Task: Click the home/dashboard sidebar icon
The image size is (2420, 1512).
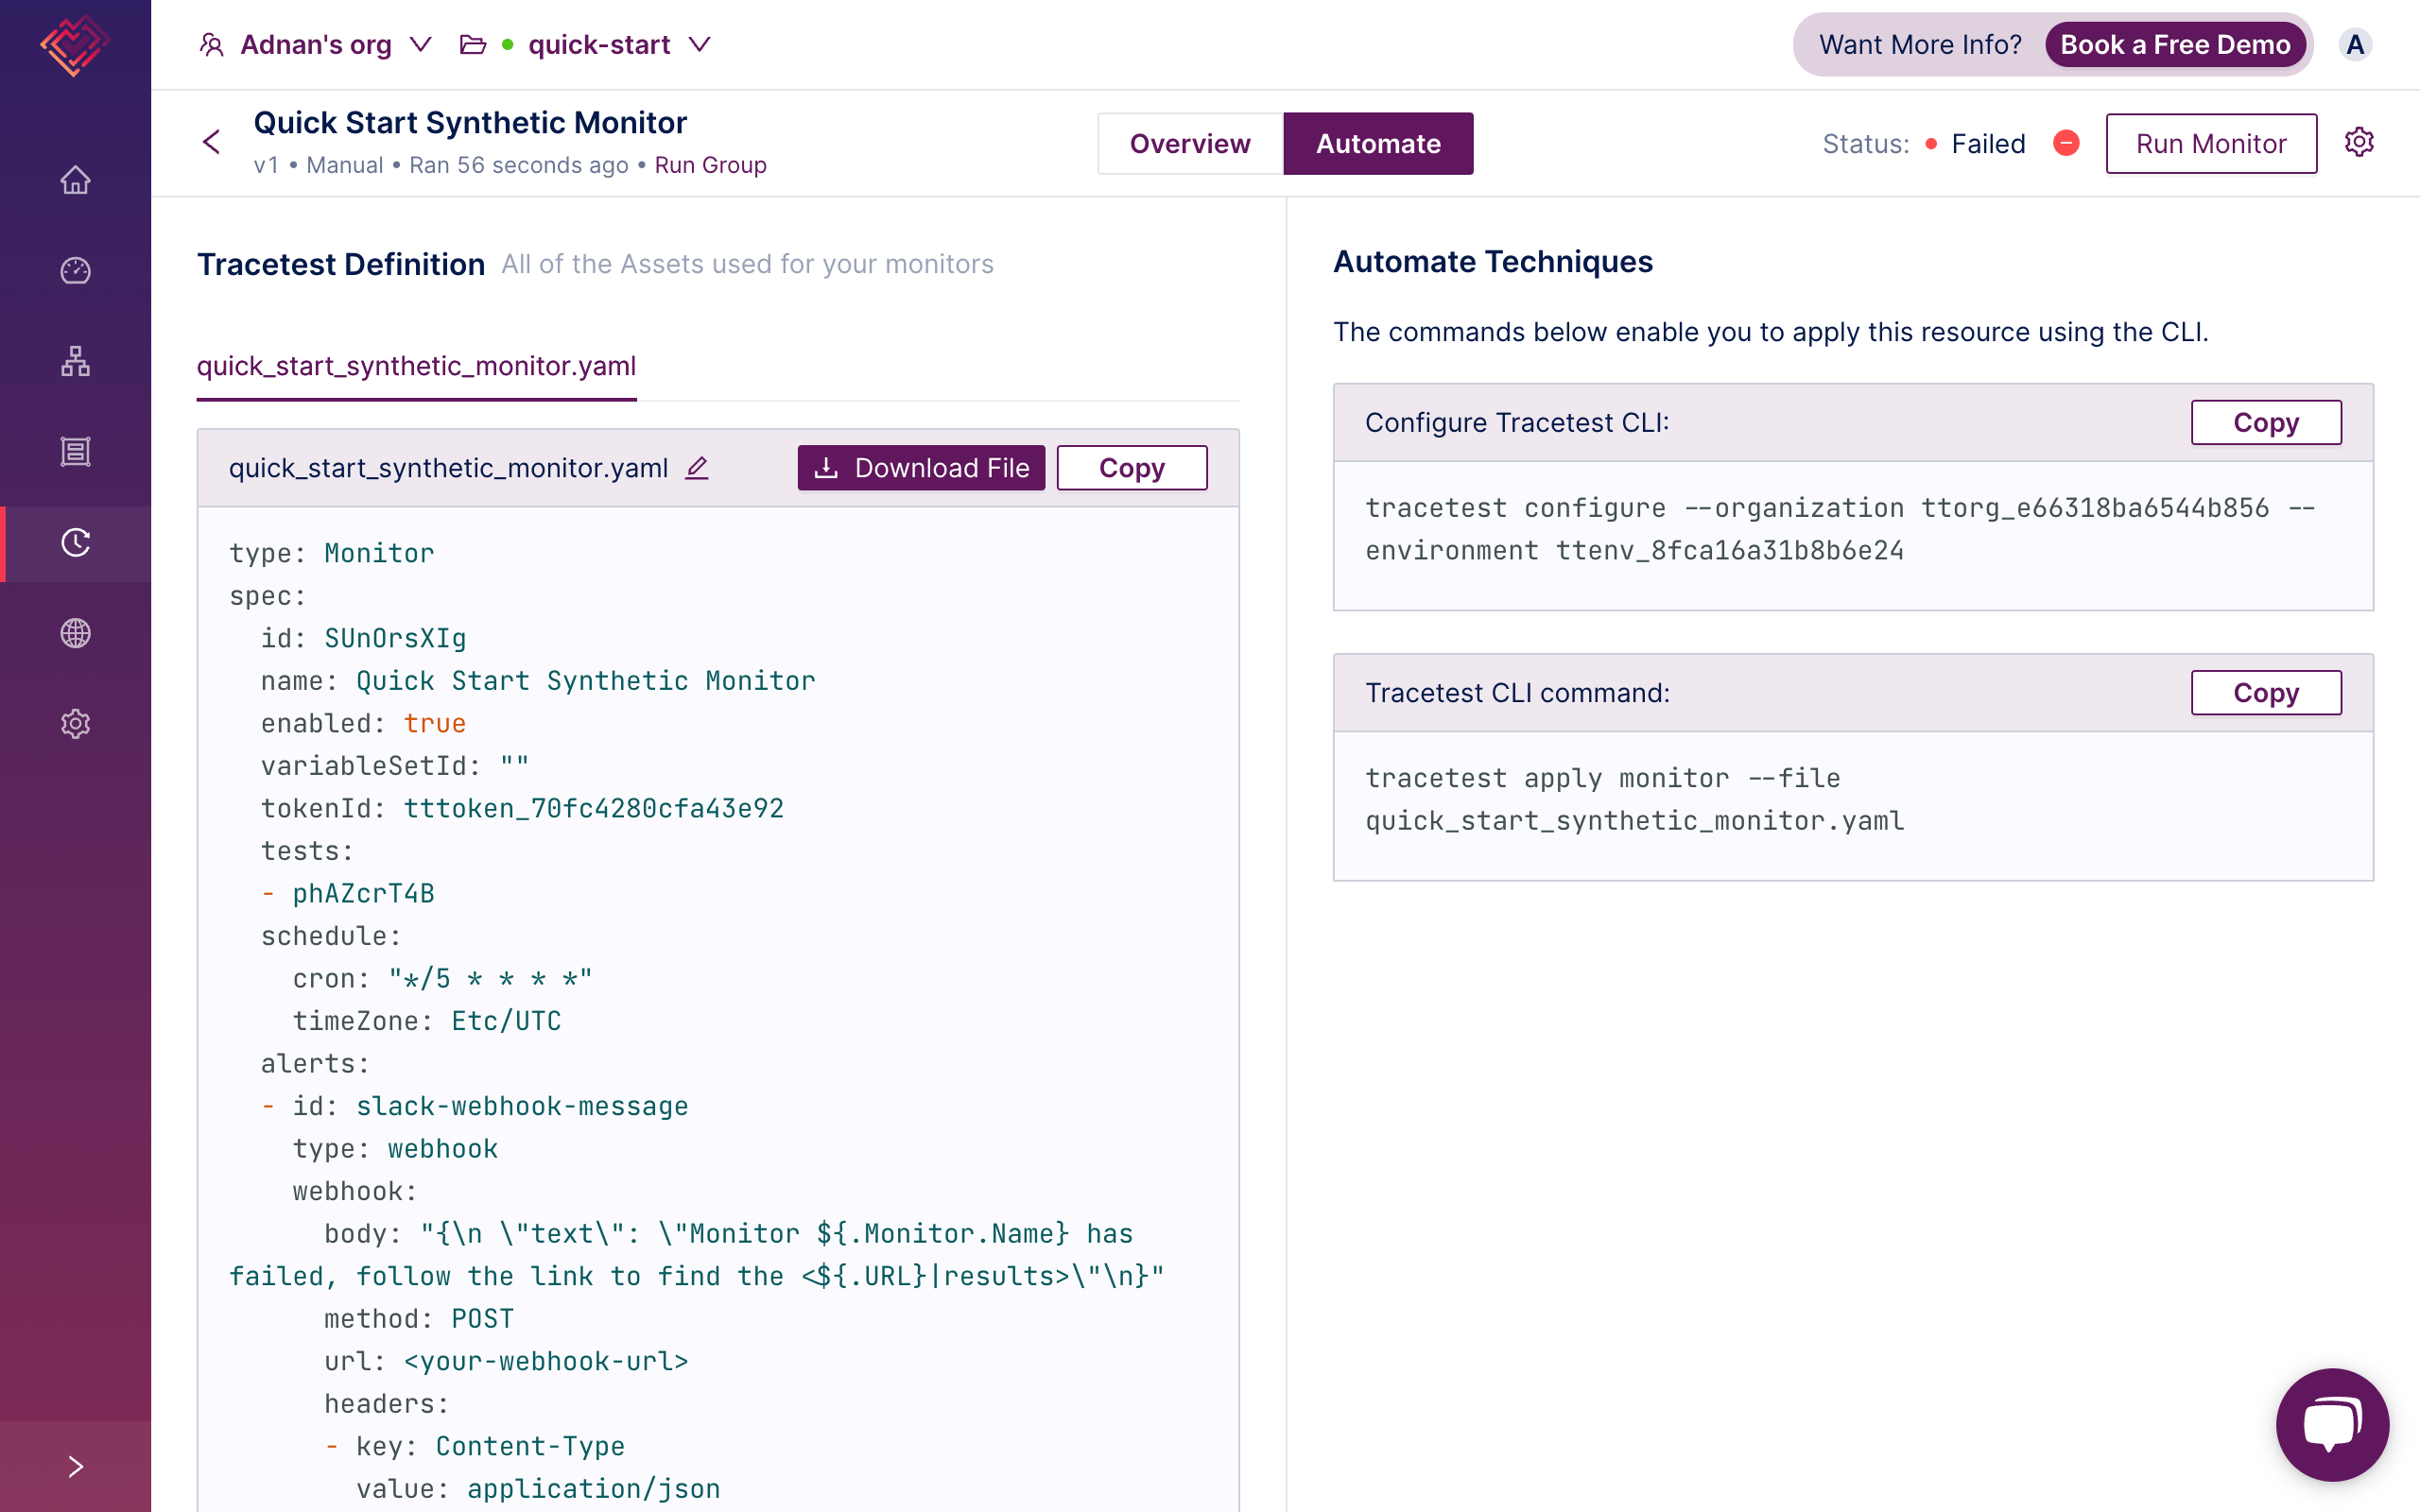Action: pos(77,181)
